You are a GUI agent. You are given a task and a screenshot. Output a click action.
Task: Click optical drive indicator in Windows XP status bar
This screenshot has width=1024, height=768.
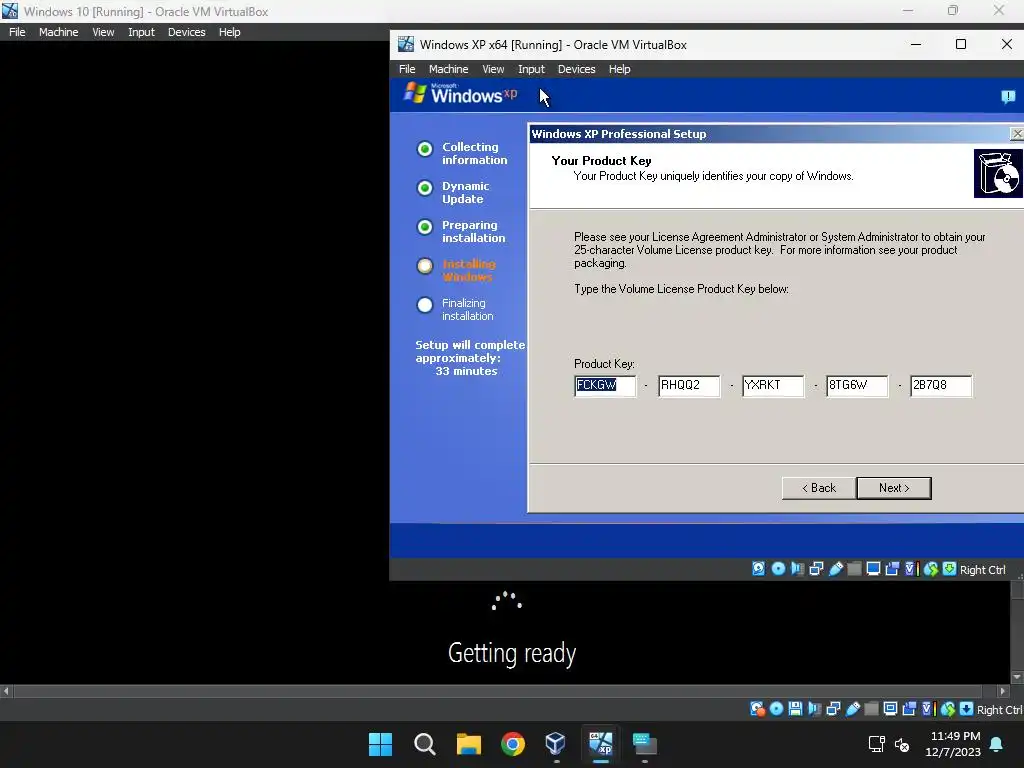pyautogui.click(x=778, y=569)
